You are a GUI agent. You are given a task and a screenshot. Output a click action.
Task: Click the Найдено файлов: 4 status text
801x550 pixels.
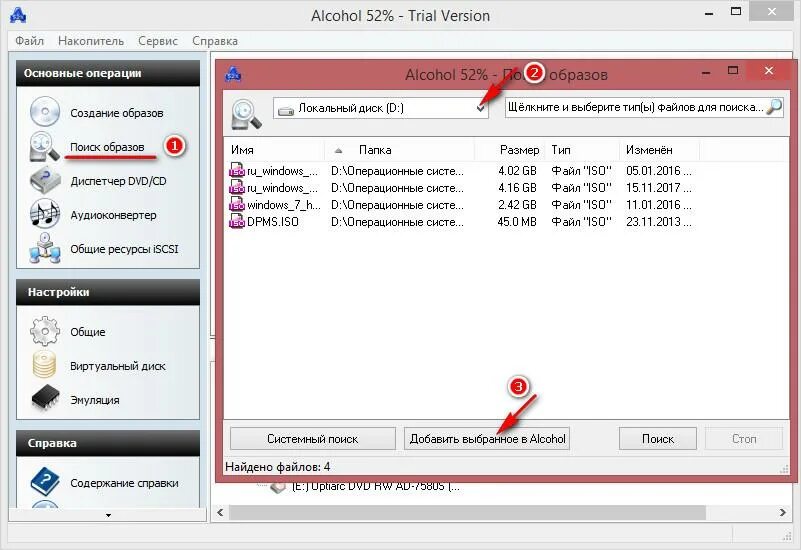(277, 467)
